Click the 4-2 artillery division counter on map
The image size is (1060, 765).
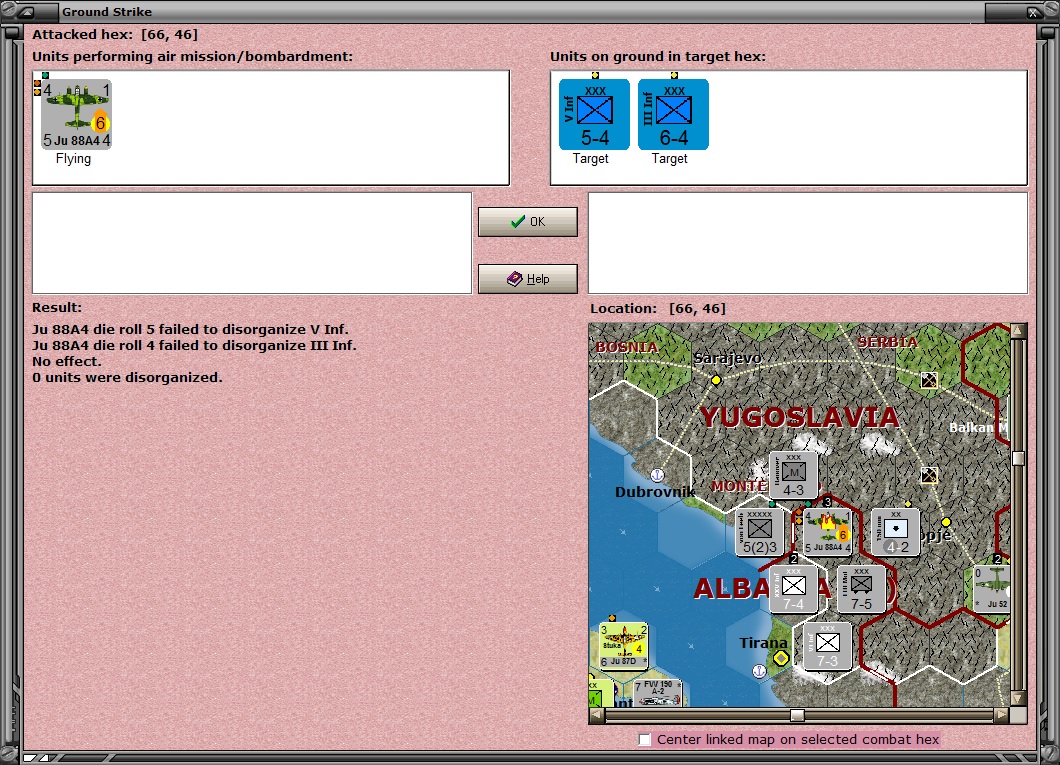coord(895,533)
